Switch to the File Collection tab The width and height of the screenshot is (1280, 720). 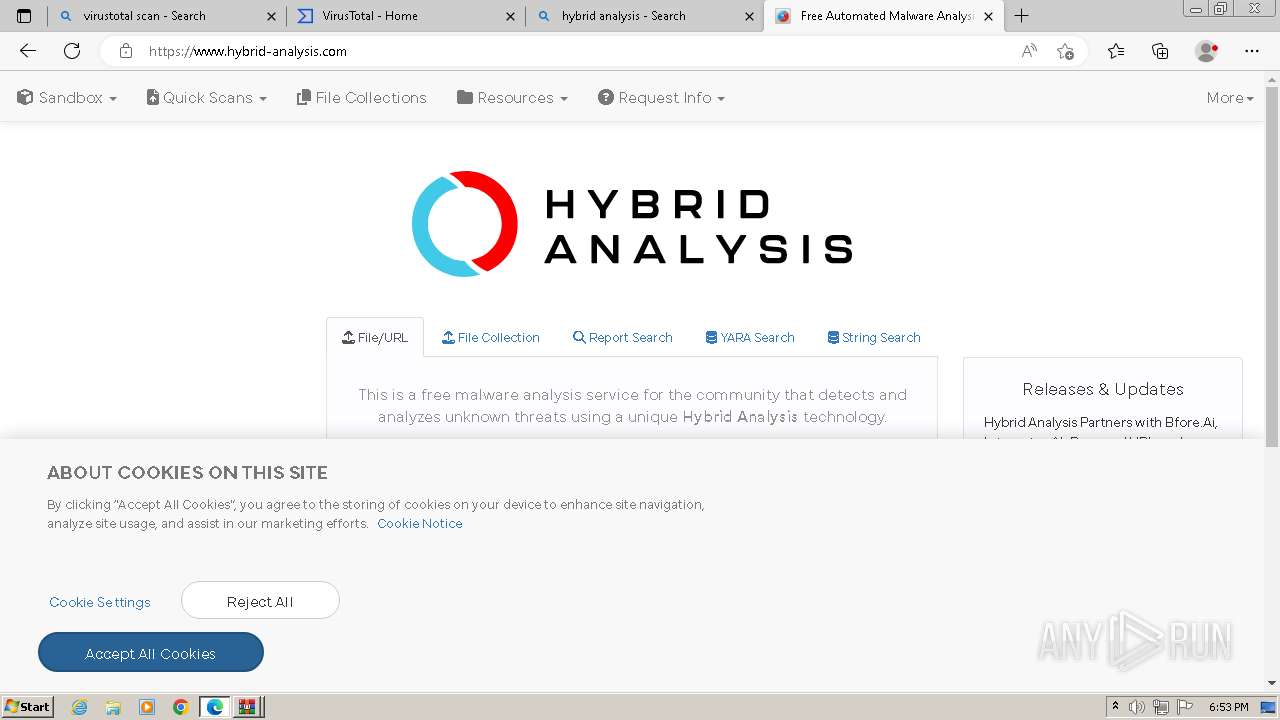point(491,338)
